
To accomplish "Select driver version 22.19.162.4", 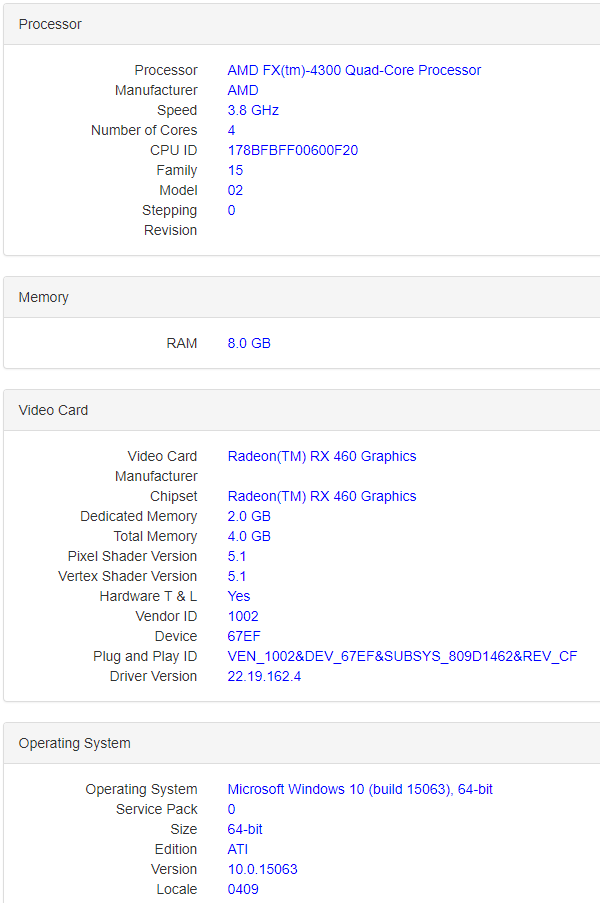I will pos(264,676).
